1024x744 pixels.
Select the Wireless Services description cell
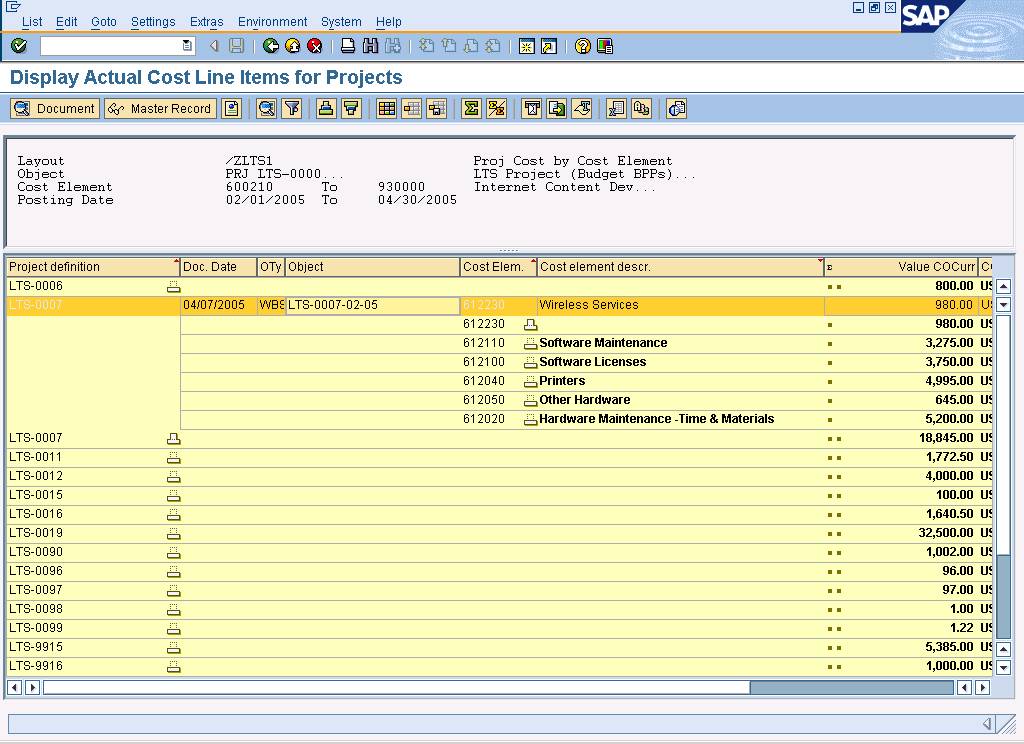pos(680,305)
